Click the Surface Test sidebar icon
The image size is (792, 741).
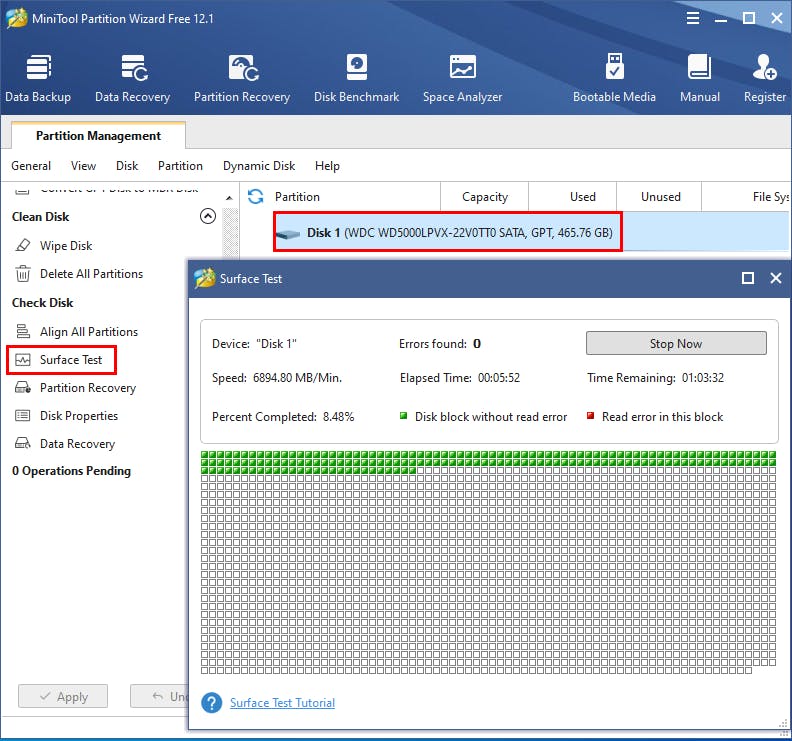pyautogui.click(x=23, y=360)
